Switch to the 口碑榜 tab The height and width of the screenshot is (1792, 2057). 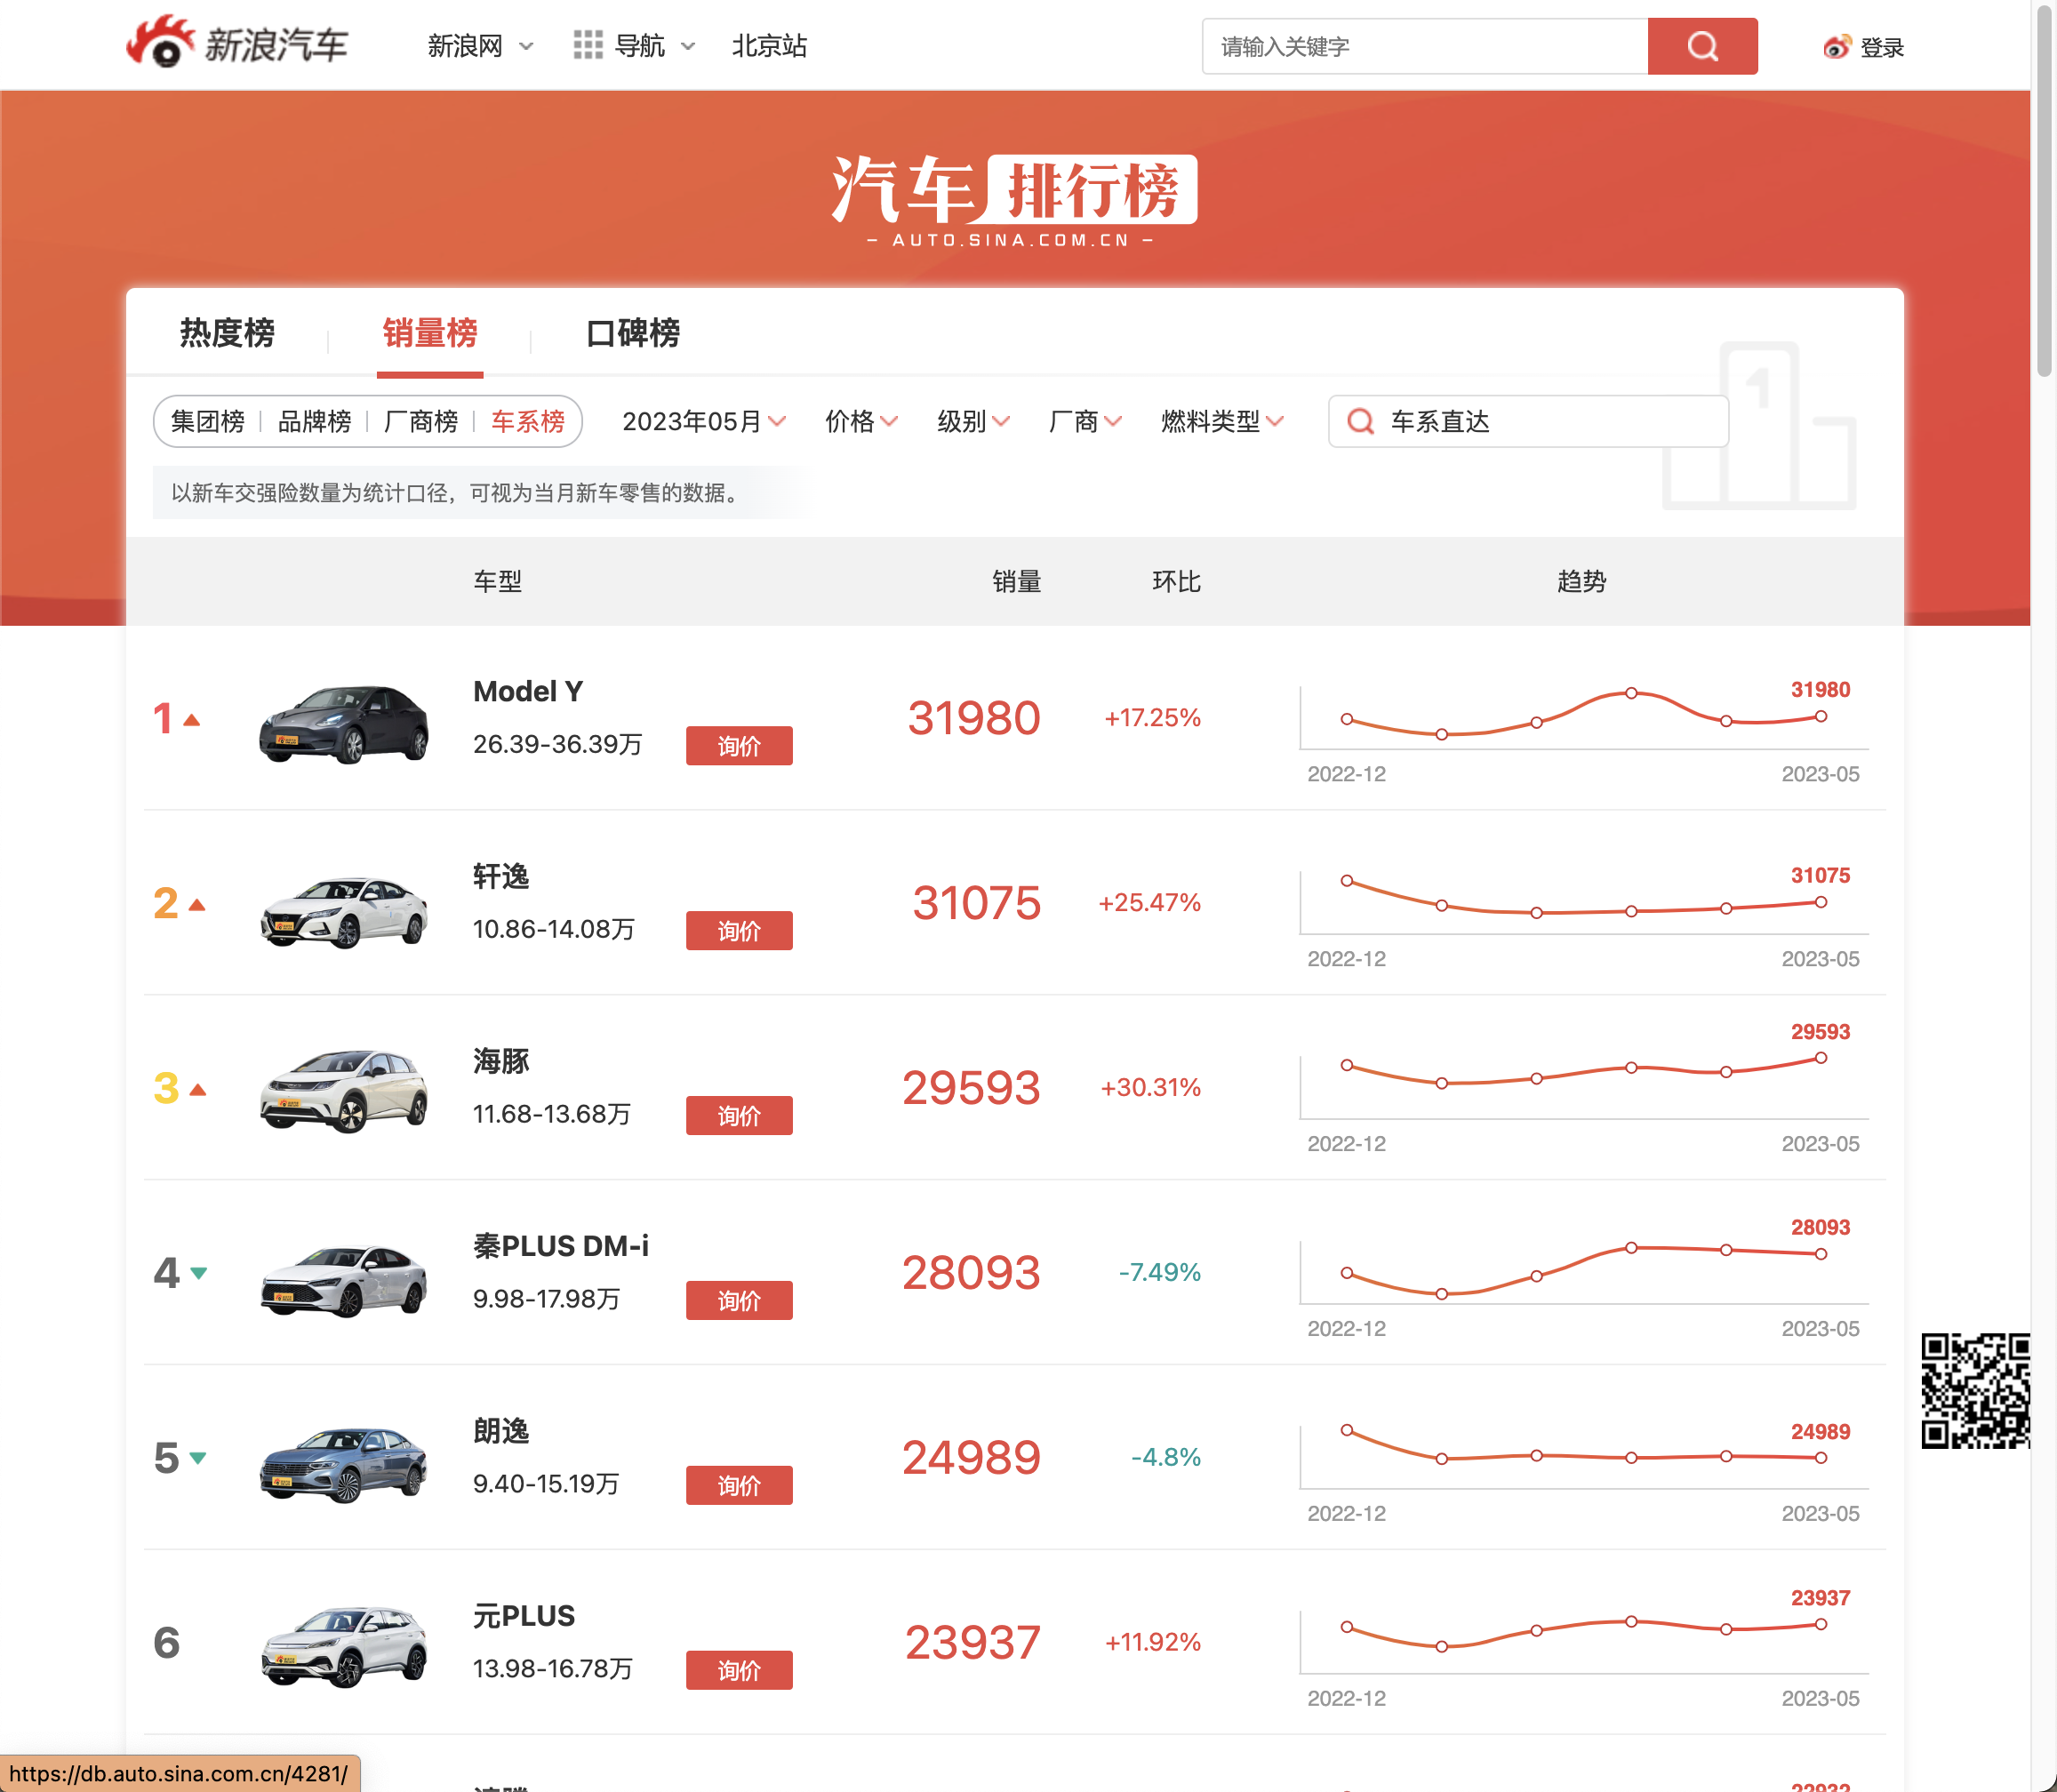point(633,332)
